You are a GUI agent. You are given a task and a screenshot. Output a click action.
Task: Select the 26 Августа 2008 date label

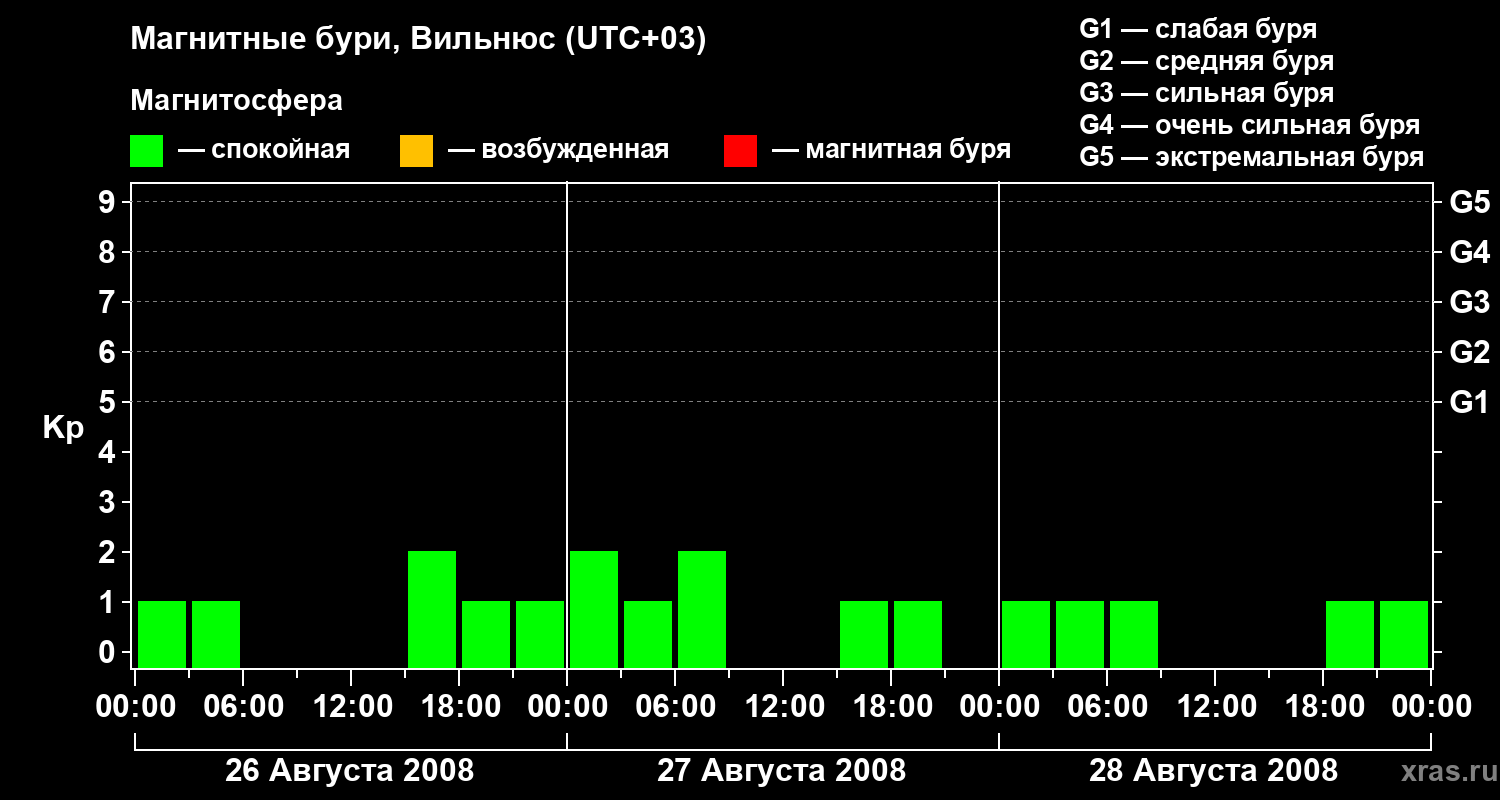(349, 771)
